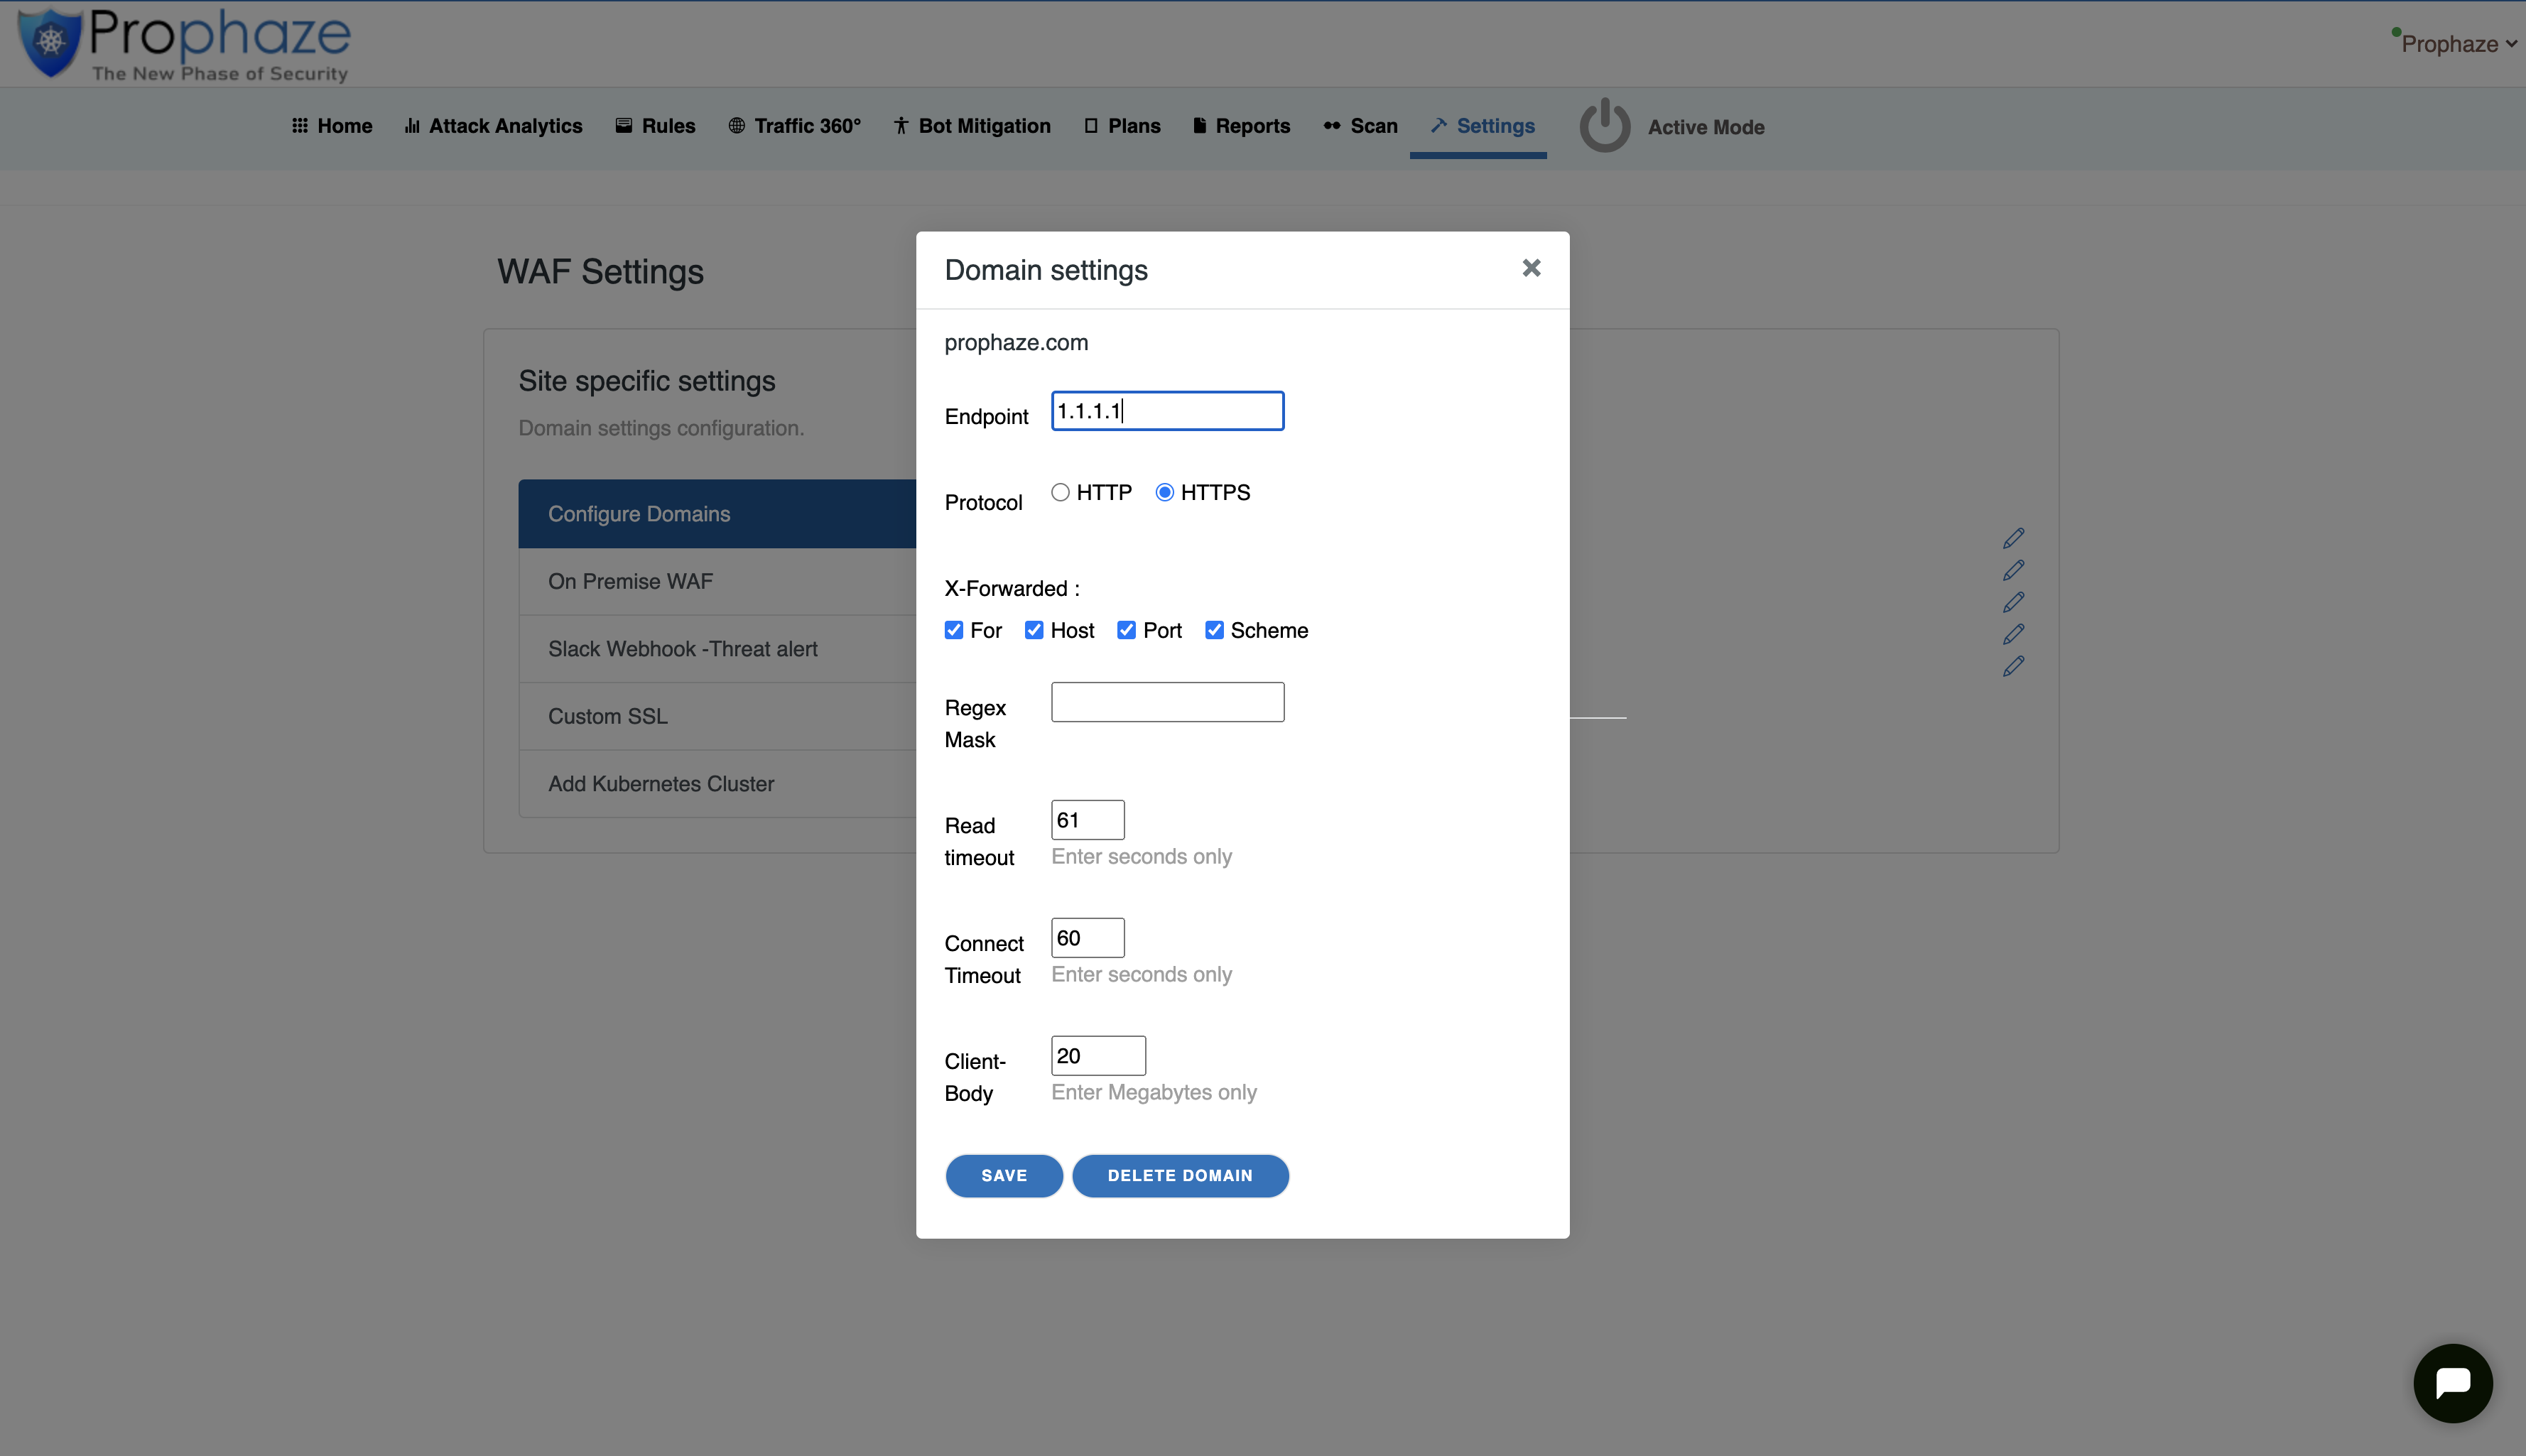This screenshot has height=1456, width=2526.
Task: Select the HTTP protocol radio button
Action: pos(1060,492)
